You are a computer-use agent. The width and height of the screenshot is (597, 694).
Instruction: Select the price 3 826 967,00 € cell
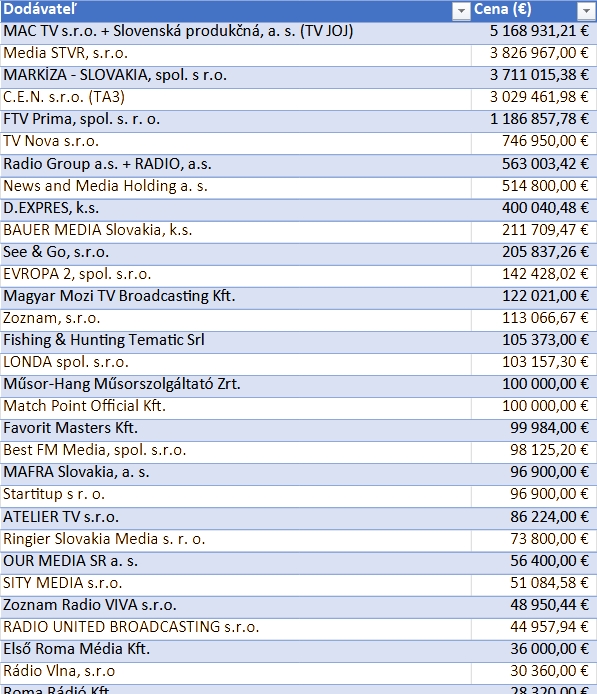534,54
